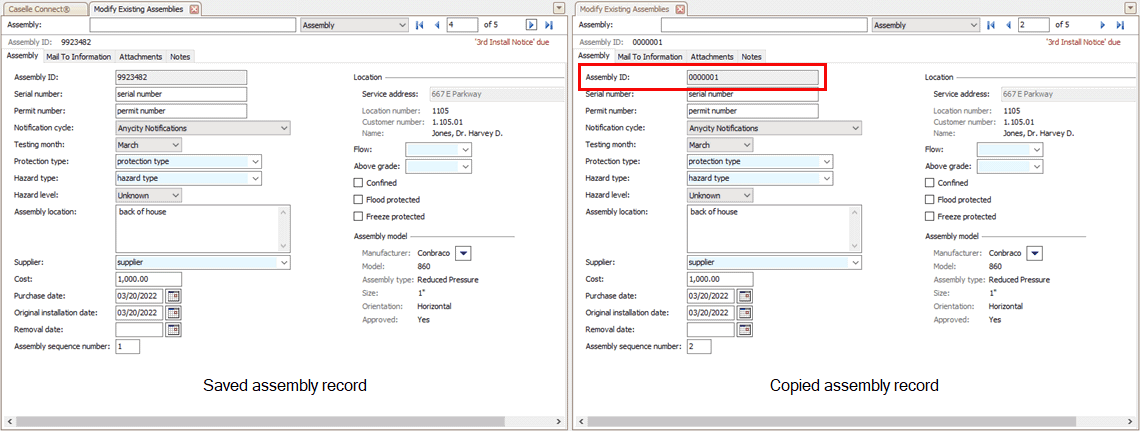Jump to last record in copied assembly window
The width and height of the screenshot is (1140, 431).
point(1119,25)
